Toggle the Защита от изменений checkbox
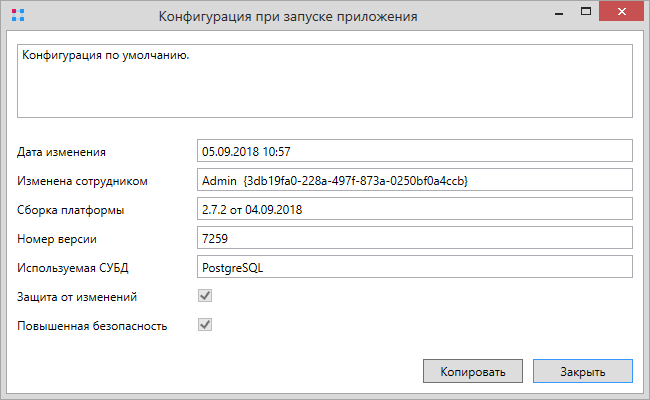 [x=205, y=296]
